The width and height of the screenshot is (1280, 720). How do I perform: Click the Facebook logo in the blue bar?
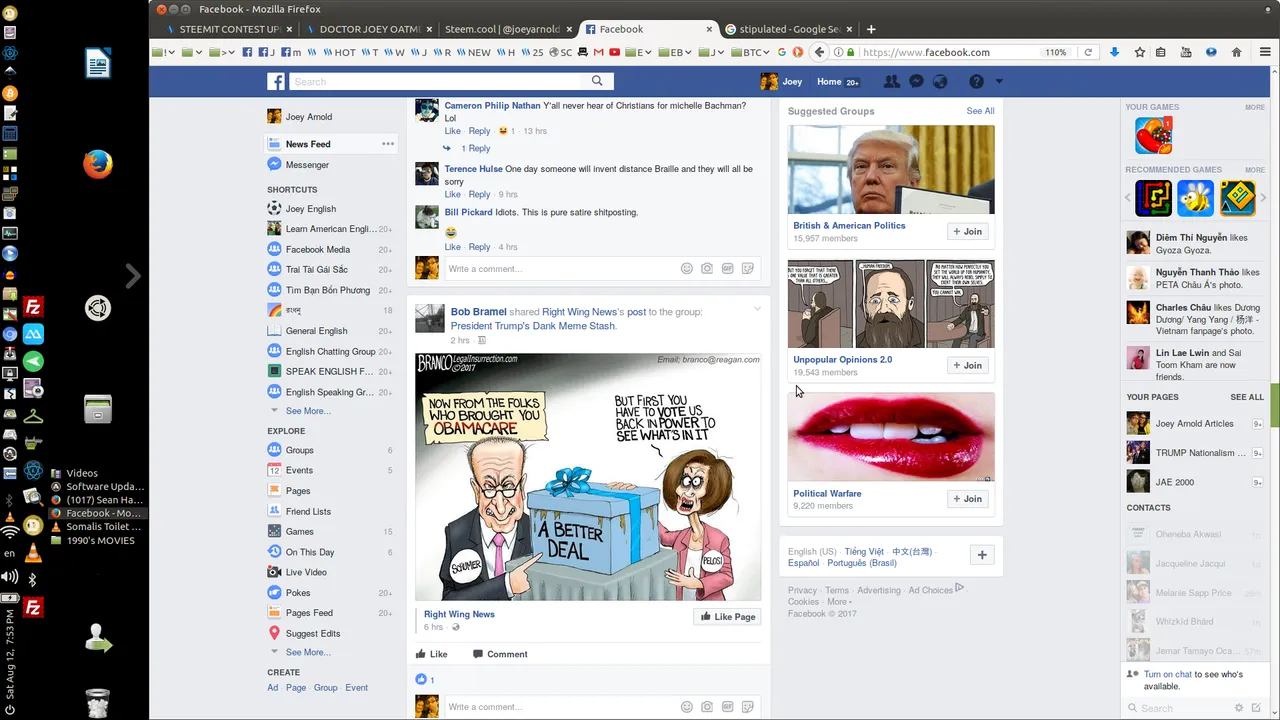pyautogui.click(x=276, y=81)
